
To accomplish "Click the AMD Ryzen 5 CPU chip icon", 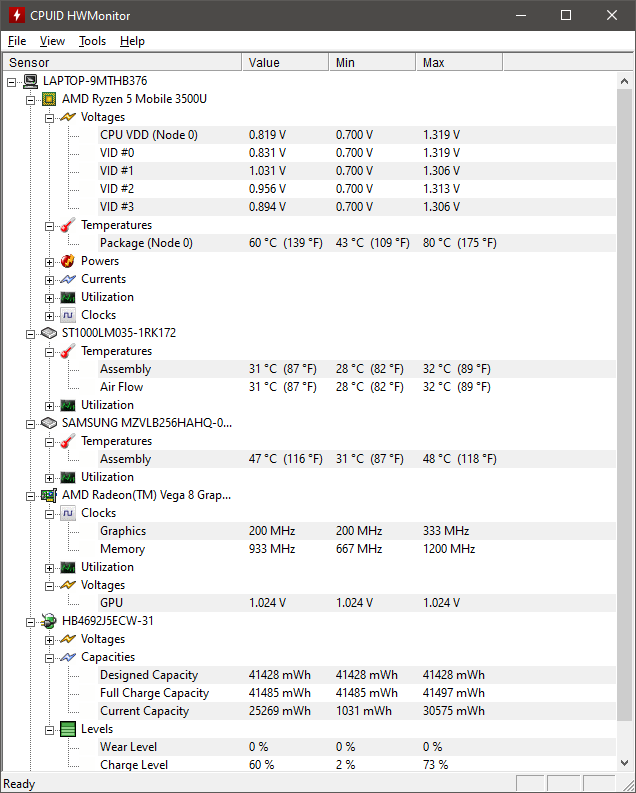I will pos(49,99).
